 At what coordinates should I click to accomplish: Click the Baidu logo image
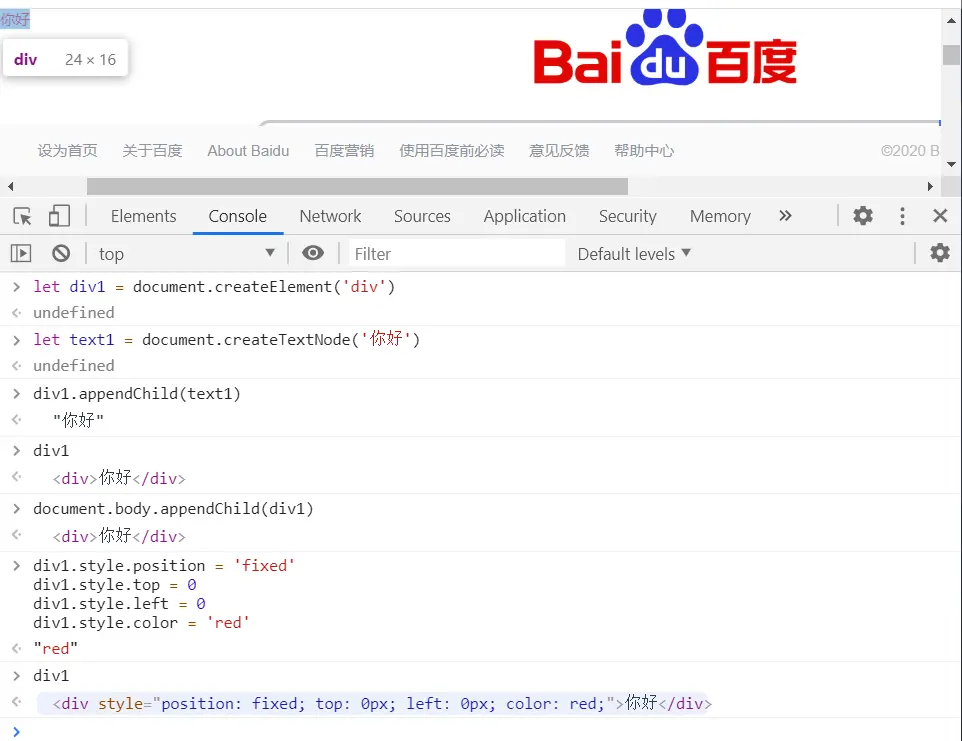[665, 47]
